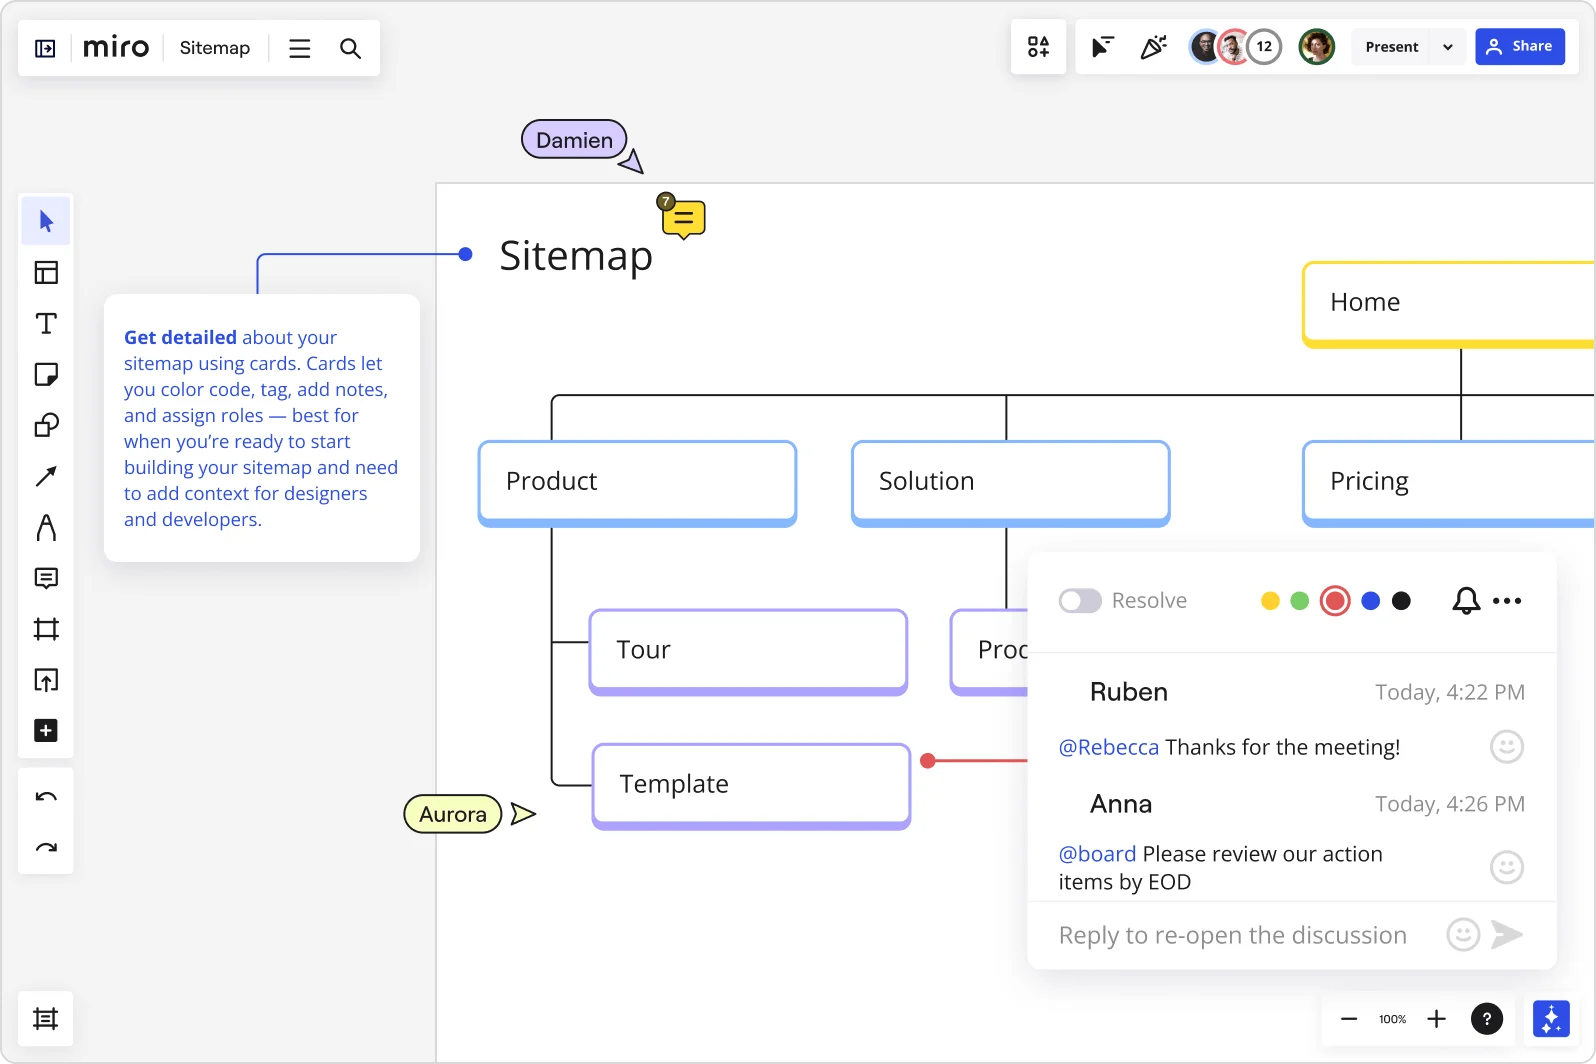Open comment thread more options
Screen dimensions: 1596x1064
point(1507,601)
